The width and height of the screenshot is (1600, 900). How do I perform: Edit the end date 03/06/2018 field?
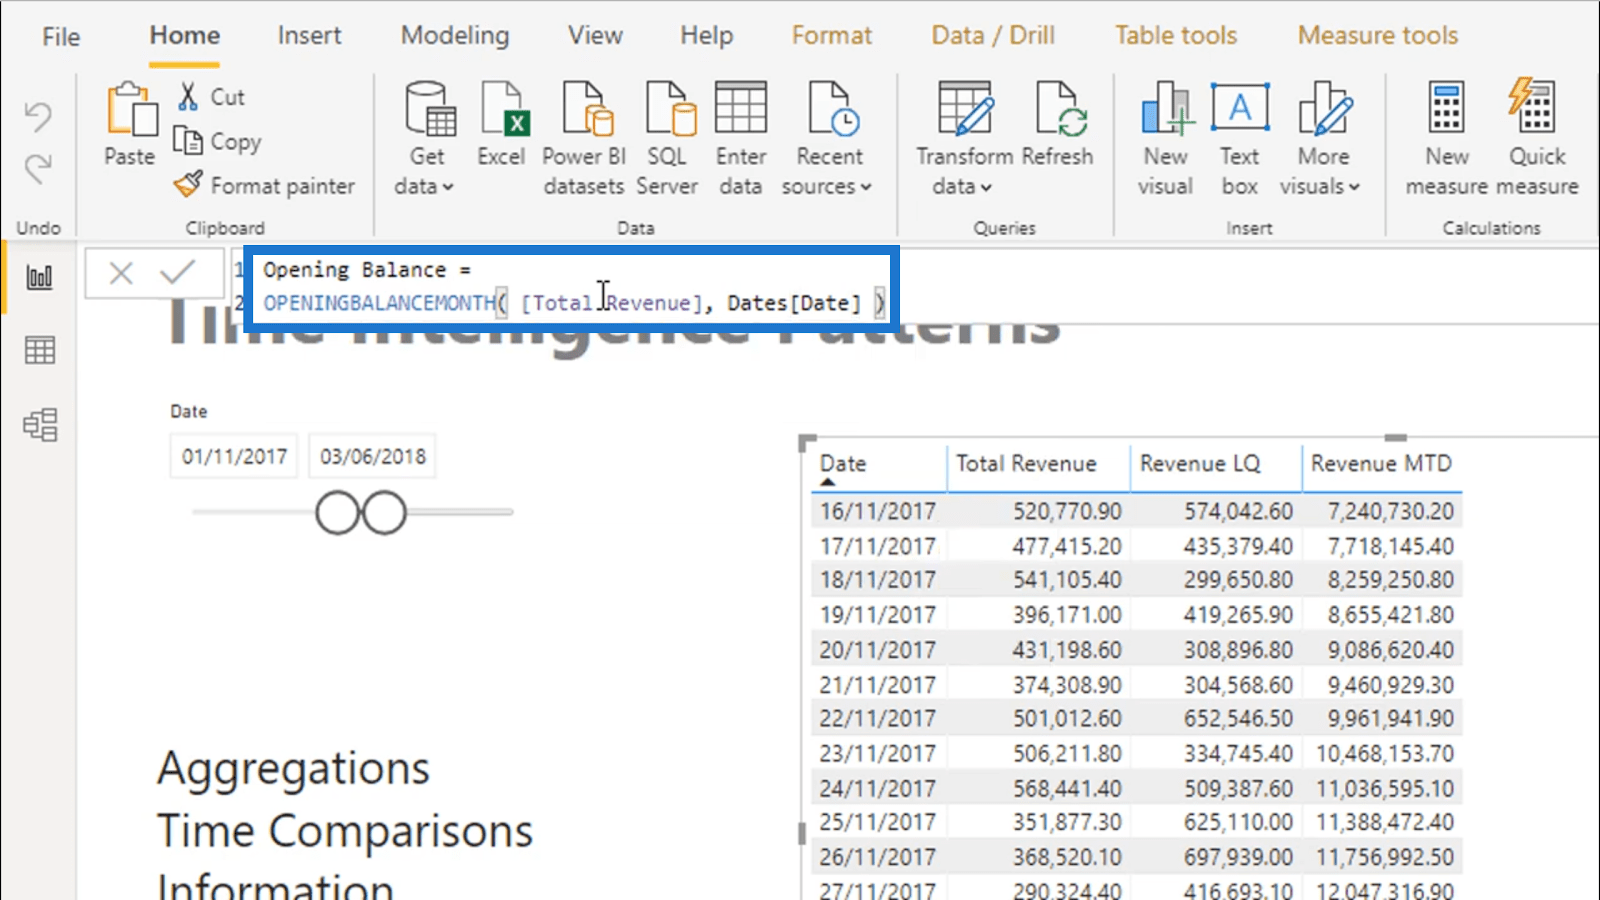tap(372, 457)
